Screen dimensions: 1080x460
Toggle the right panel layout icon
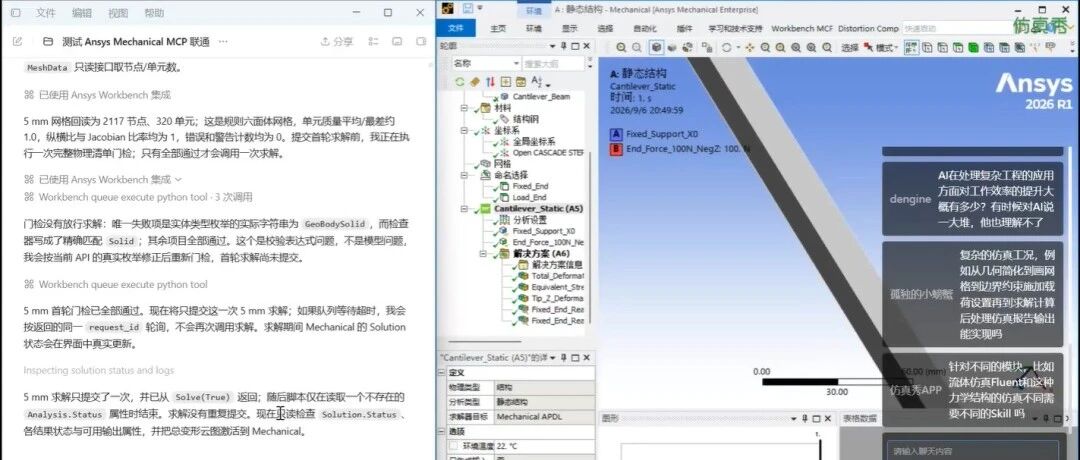coord(420,41)
